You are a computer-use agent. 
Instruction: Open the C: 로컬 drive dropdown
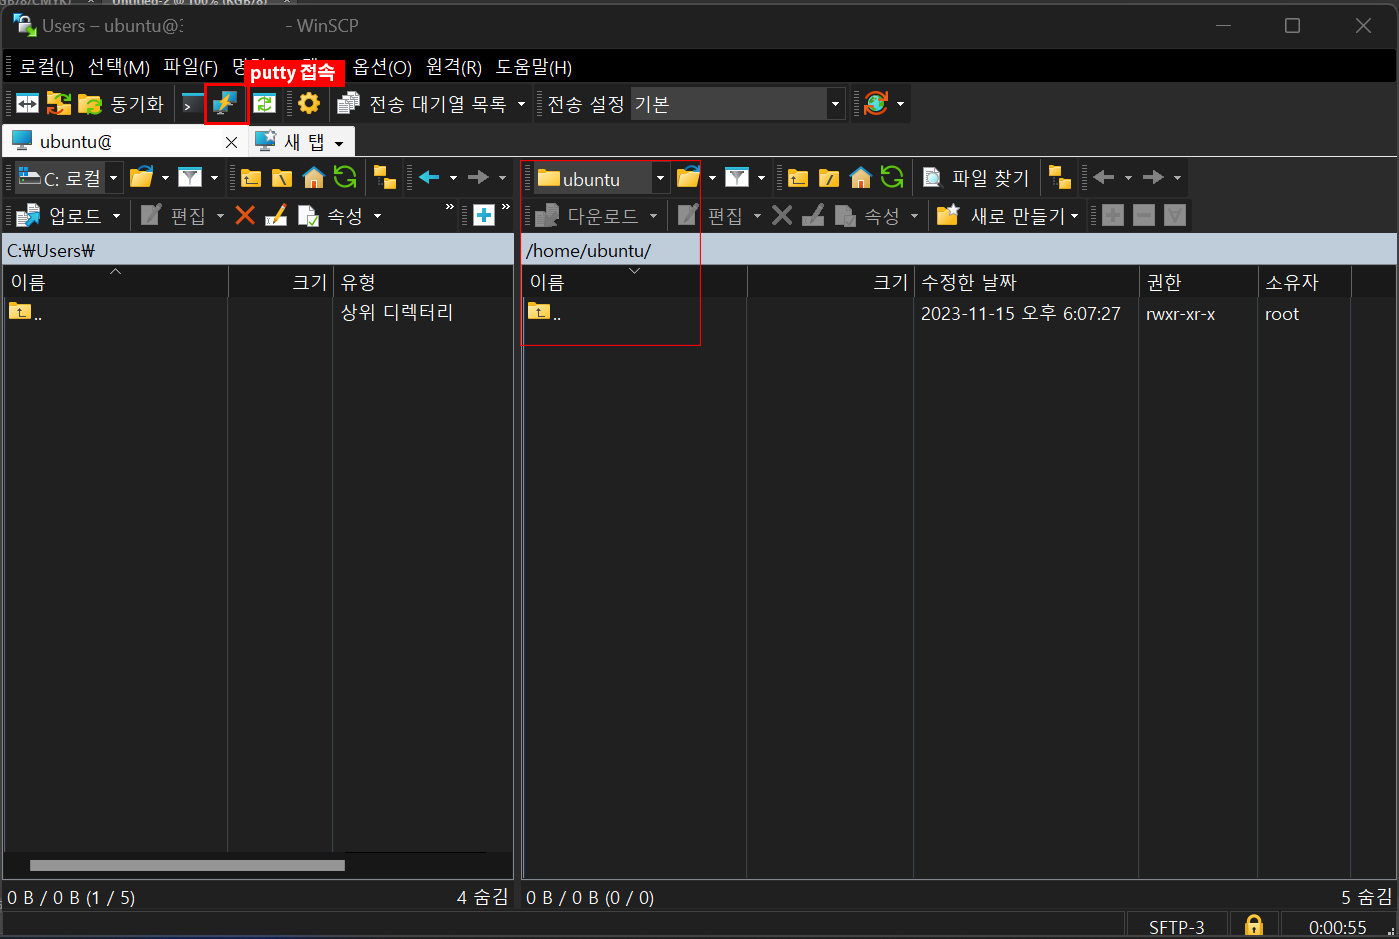coord(69,178)
